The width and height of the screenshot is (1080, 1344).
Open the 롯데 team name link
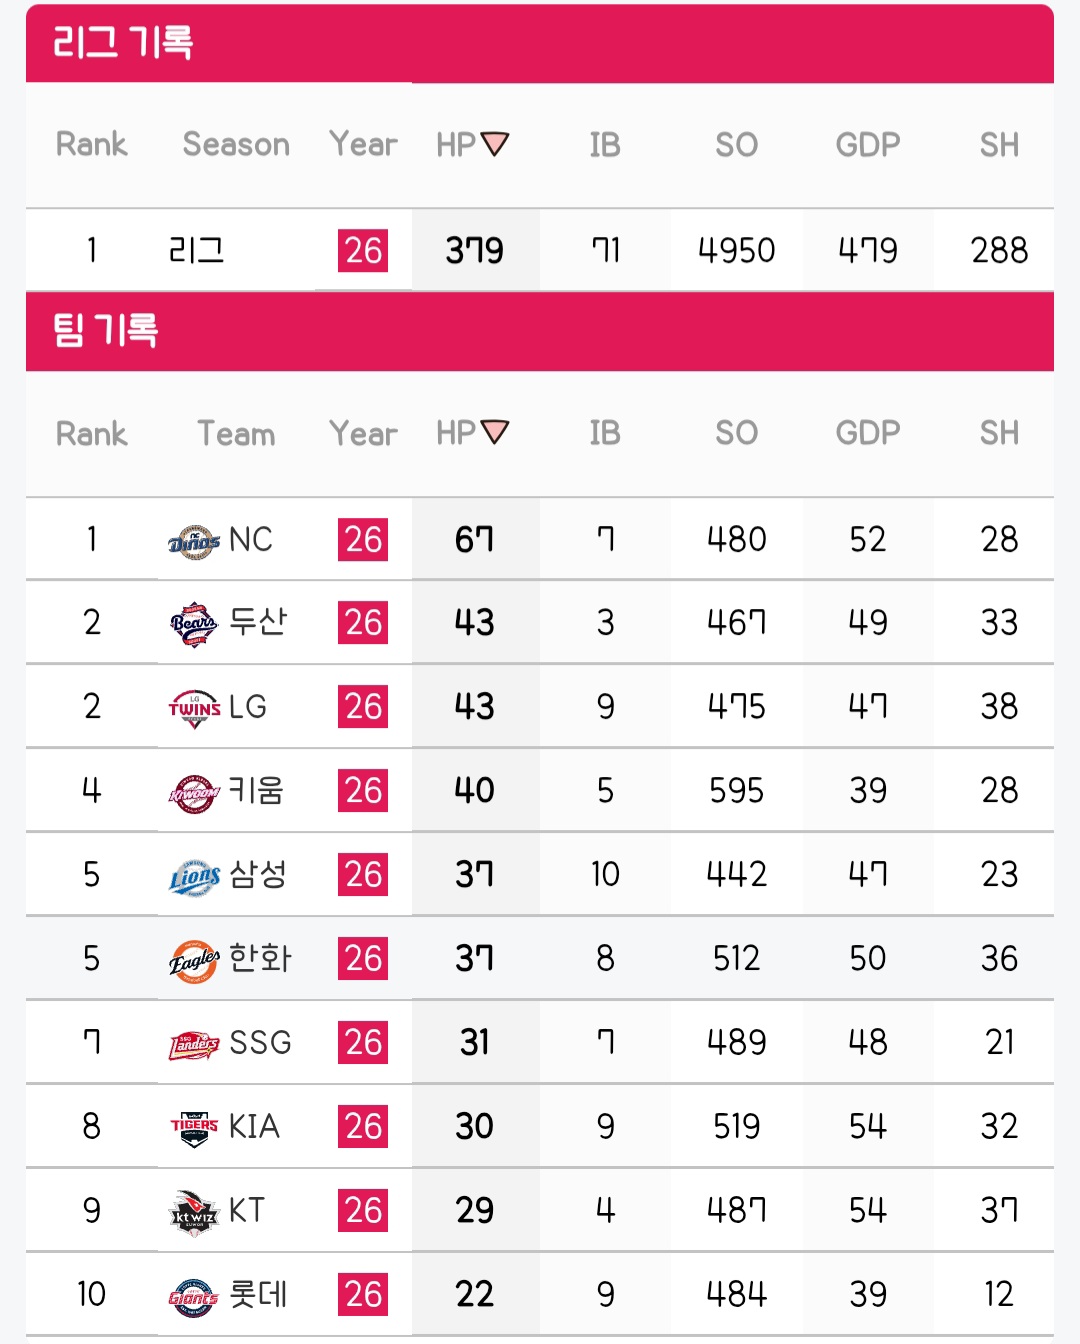click(x=258, y=1294)
